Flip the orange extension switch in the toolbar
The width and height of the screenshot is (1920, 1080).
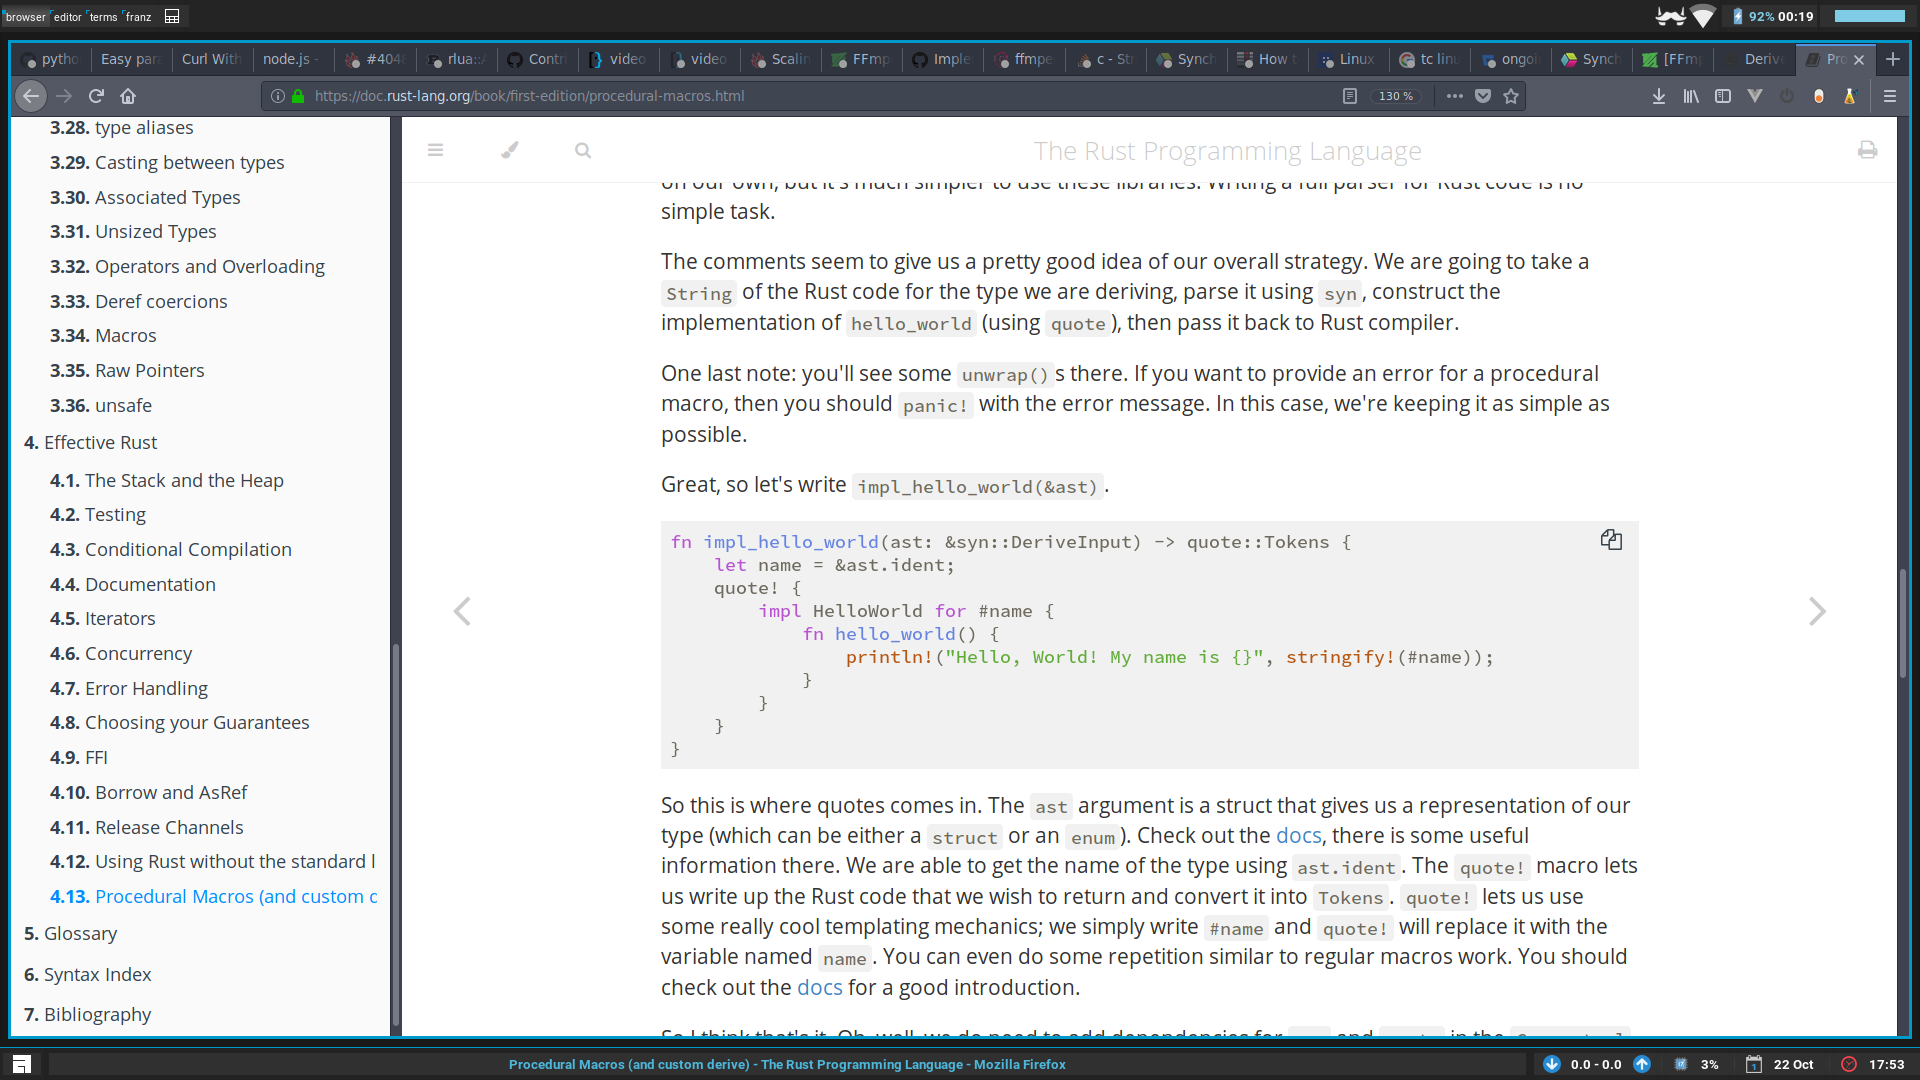pyautogui.click(x=1819, y=96)
